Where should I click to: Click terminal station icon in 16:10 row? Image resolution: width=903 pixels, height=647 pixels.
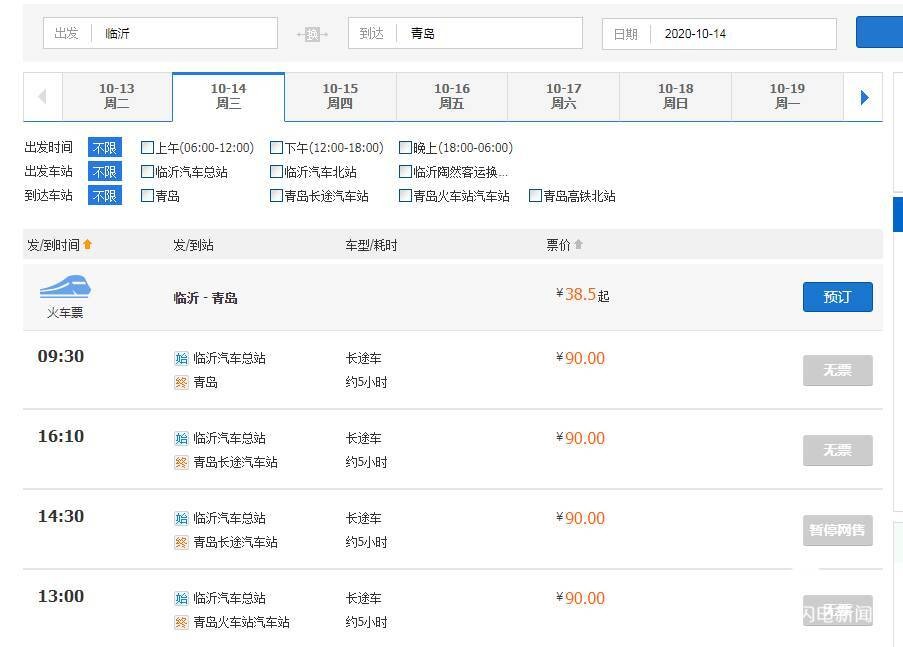[x=181, y=462]
